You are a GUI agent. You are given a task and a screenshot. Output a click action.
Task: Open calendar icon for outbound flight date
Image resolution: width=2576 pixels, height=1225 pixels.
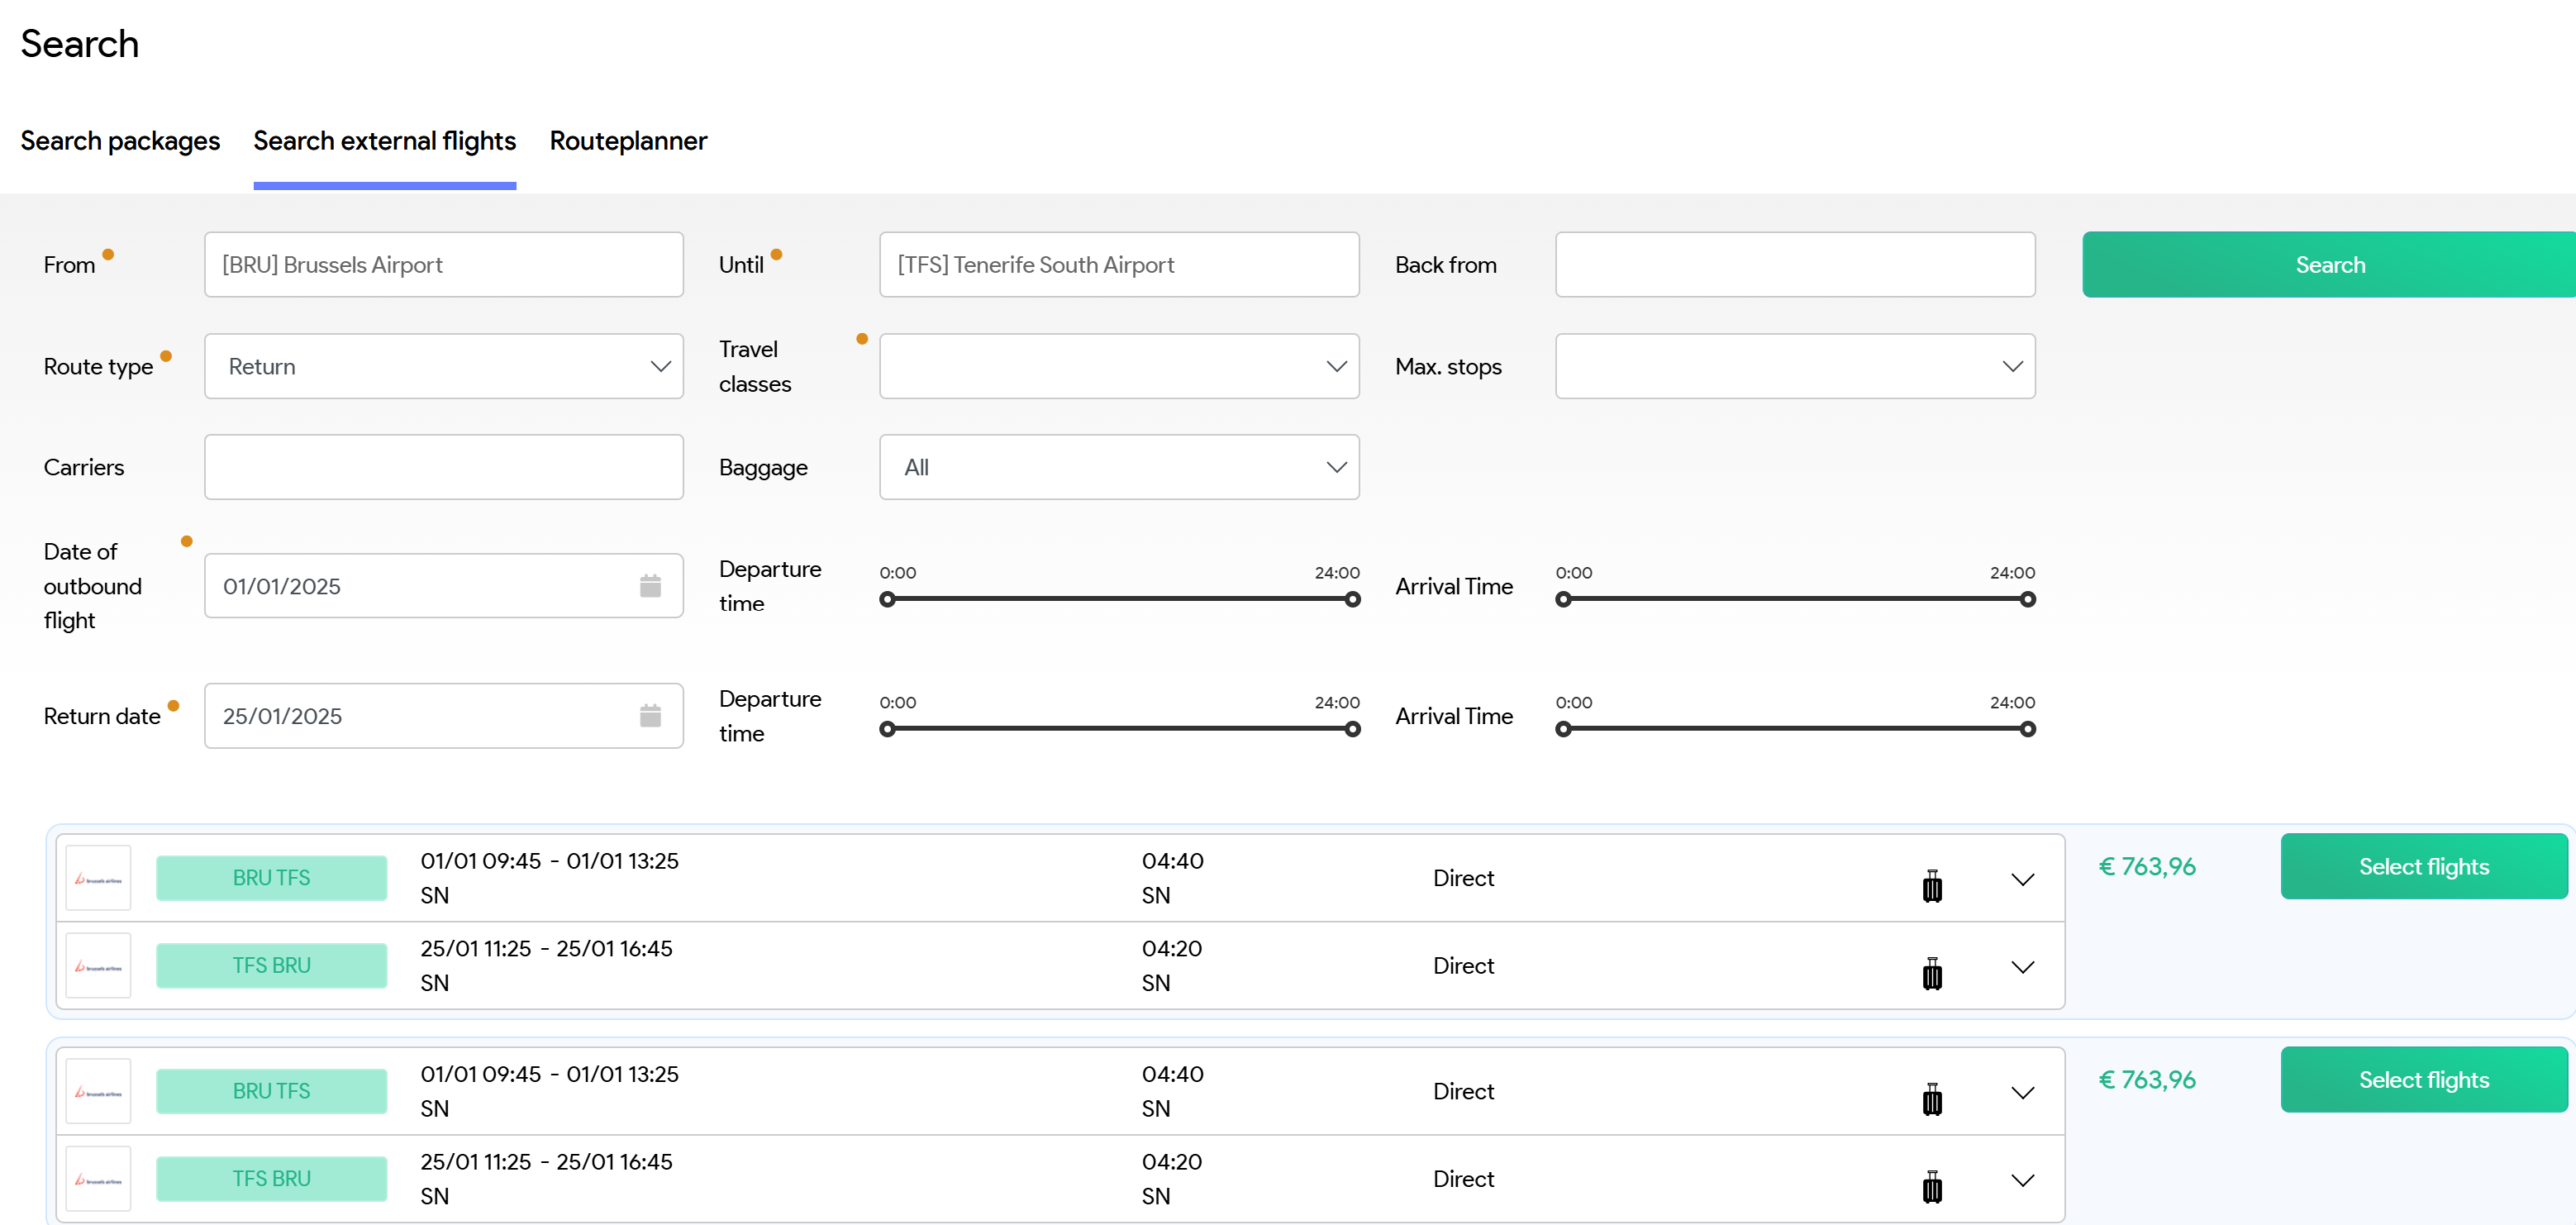pyautogui.click(x=650, y=586)
